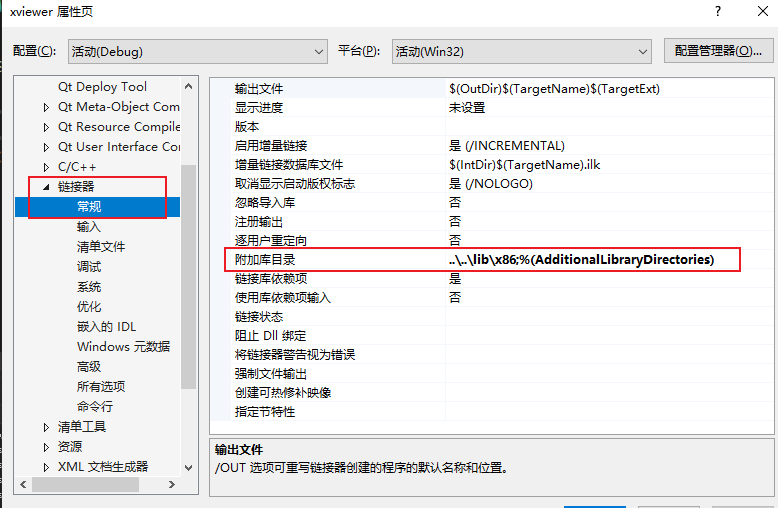Viewport: 778px width, 508px height.
Task: Select the 阻止 Dll 绑定 property
Action: (x=491, y=335)
